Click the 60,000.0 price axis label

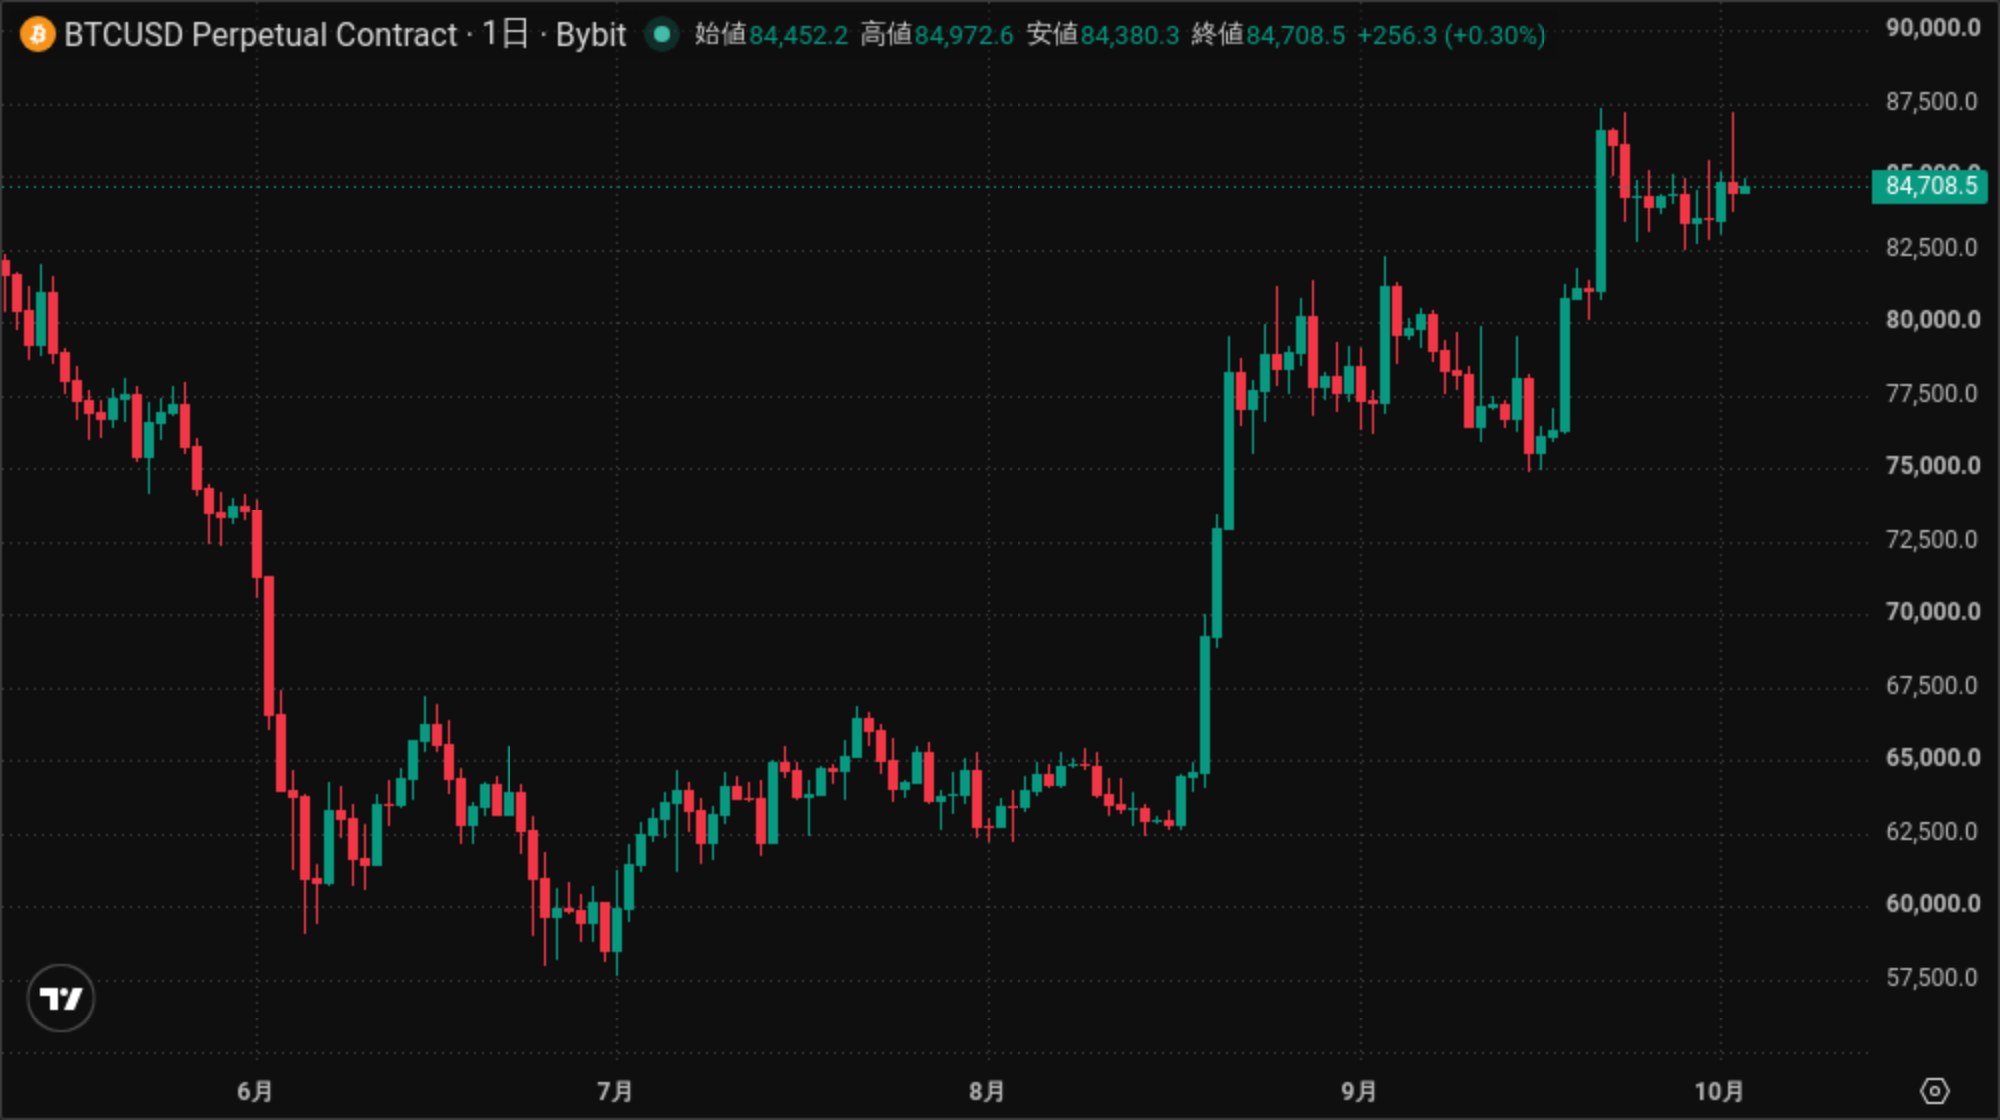tap(1932, 904)
